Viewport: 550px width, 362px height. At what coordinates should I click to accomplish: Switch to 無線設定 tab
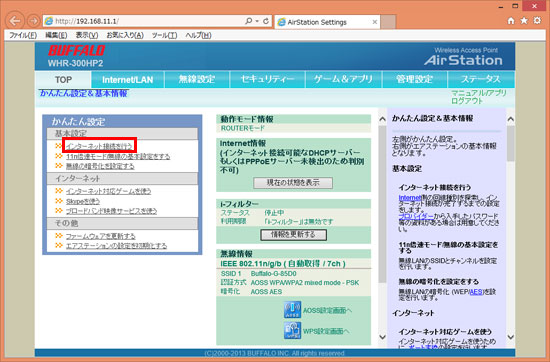click(197, 79)
